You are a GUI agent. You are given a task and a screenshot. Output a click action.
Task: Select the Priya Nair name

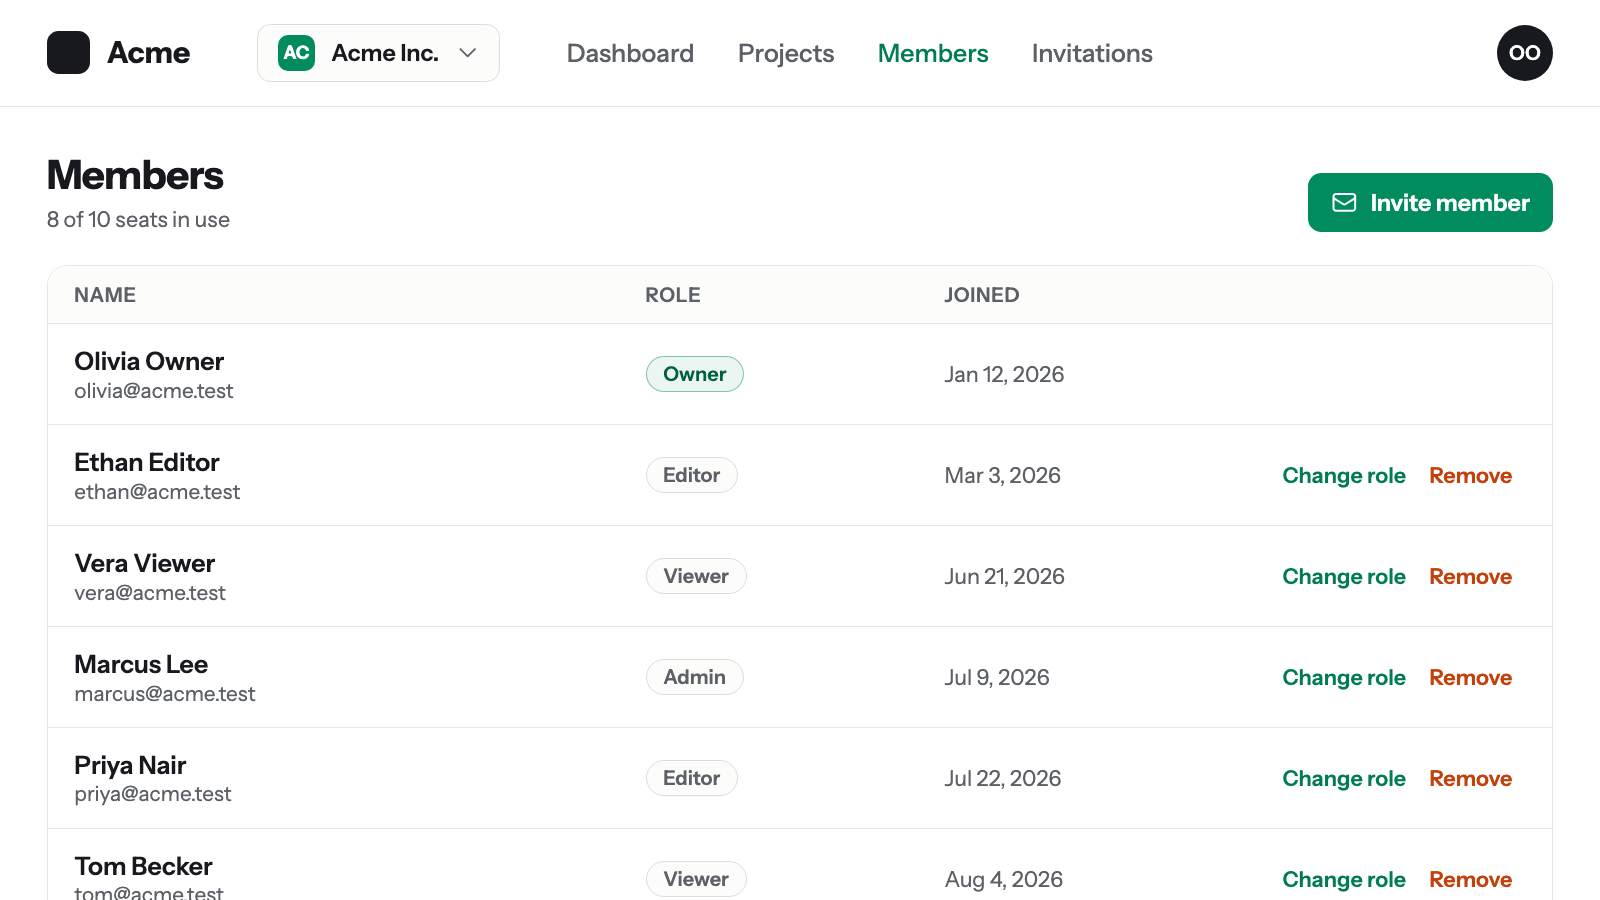tap(130, 765)
